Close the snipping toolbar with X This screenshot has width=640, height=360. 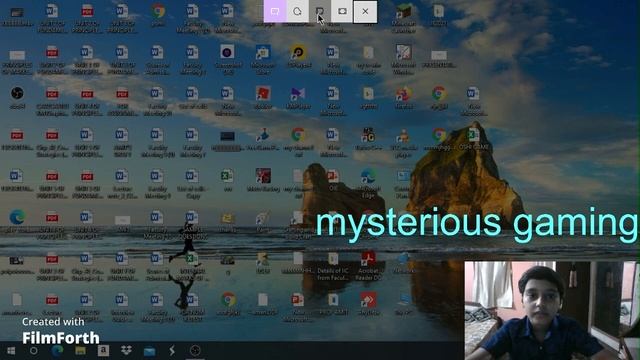tap(365, 11)
